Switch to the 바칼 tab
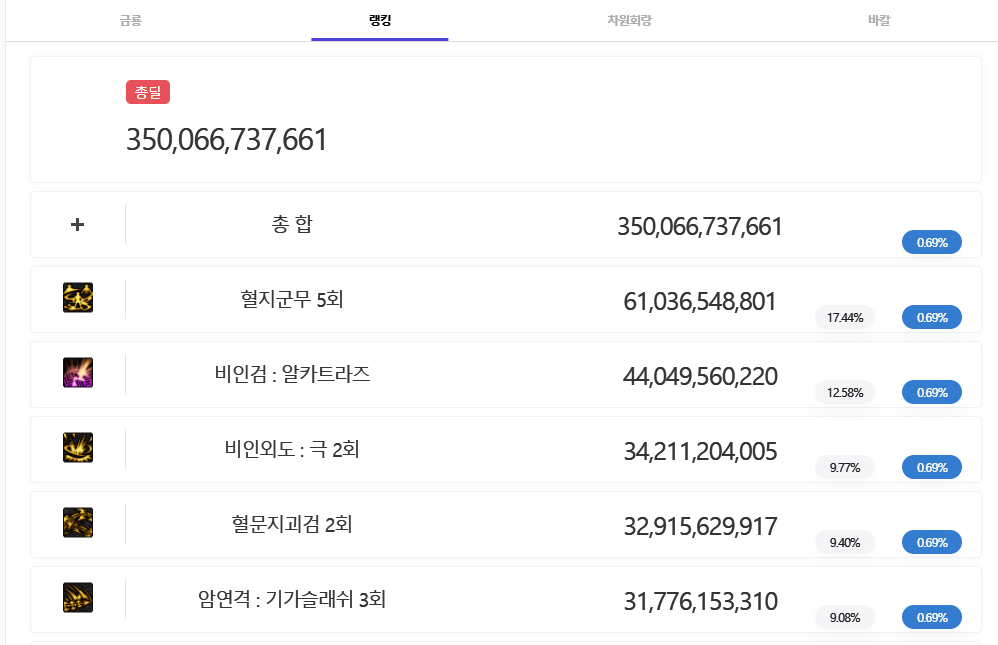Image resolution: width=998 pixels, height=645 pixels. click(879, 20)
